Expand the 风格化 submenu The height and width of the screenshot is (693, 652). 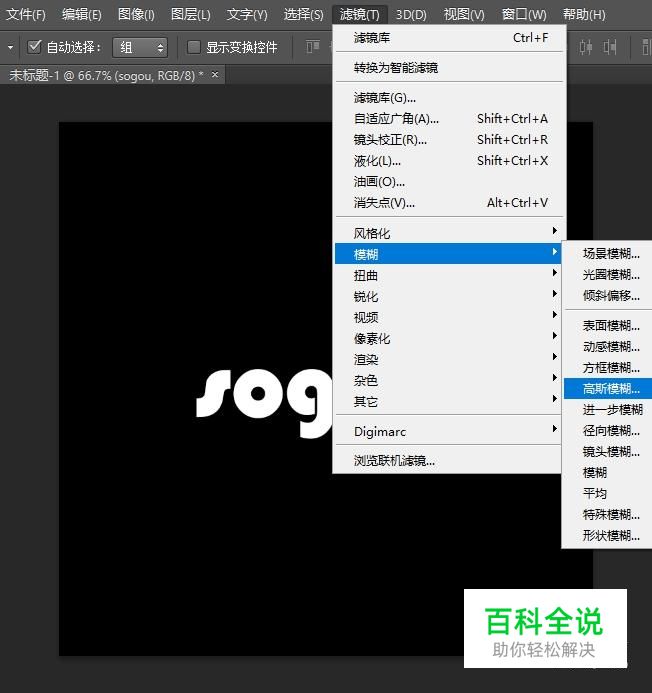[448, 232]
